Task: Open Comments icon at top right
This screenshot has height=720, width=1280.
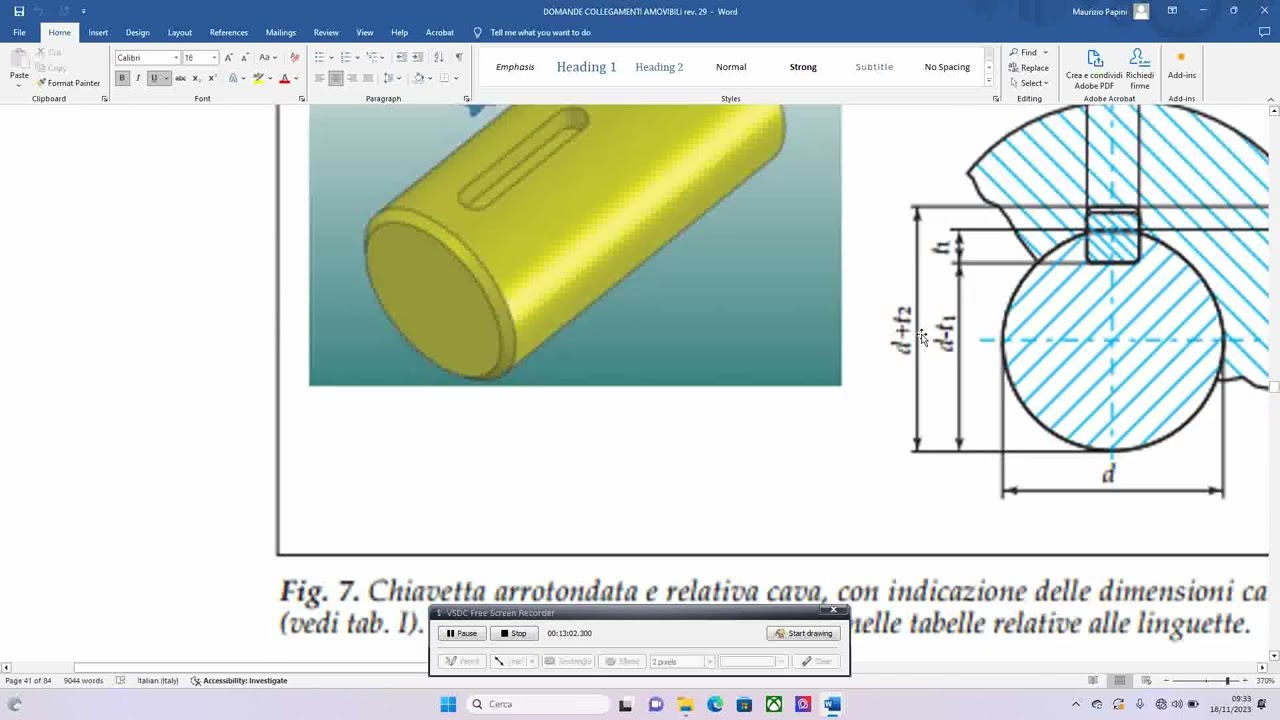Action: 1264,32
